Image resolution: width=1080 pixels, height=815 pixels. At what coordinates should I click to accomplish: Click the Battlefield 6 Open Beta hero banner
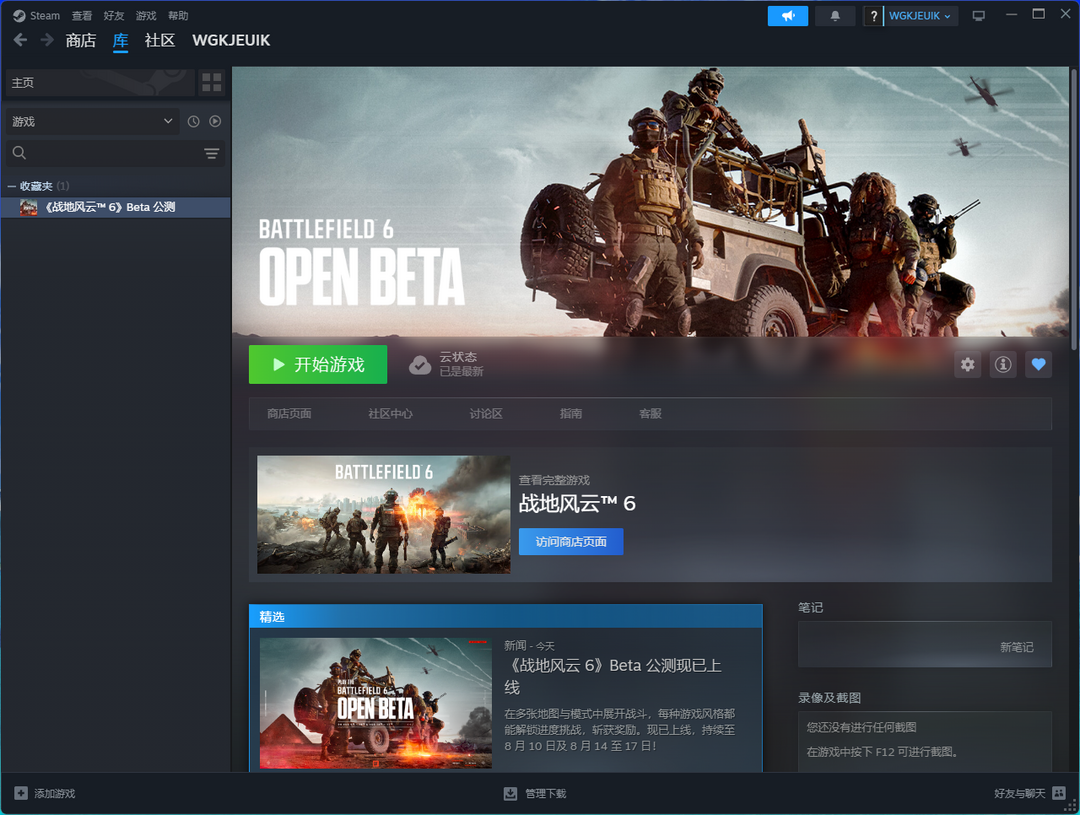pyautogui.click(x=650, y=202)
